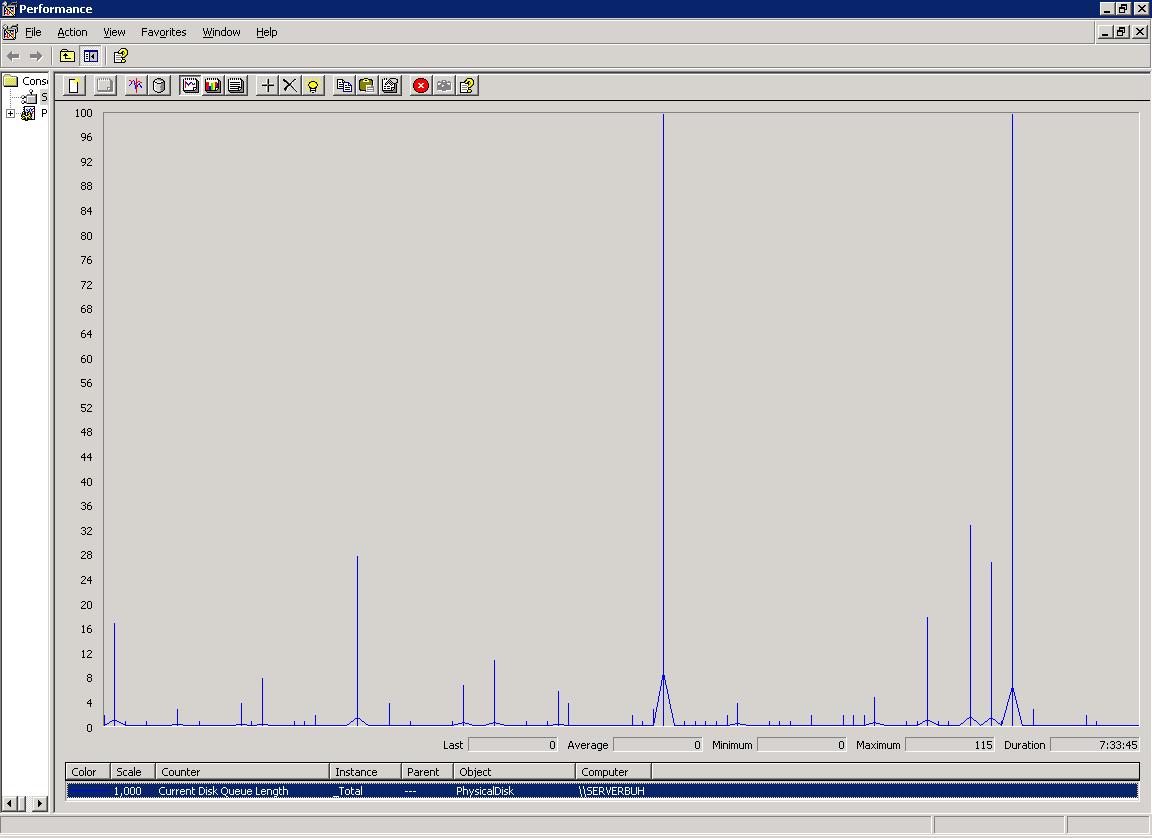The width and height of the screenshot is (1152, 838).
Task: Click the Object column header
Action: pyautogui.click(x=514, y=772)
